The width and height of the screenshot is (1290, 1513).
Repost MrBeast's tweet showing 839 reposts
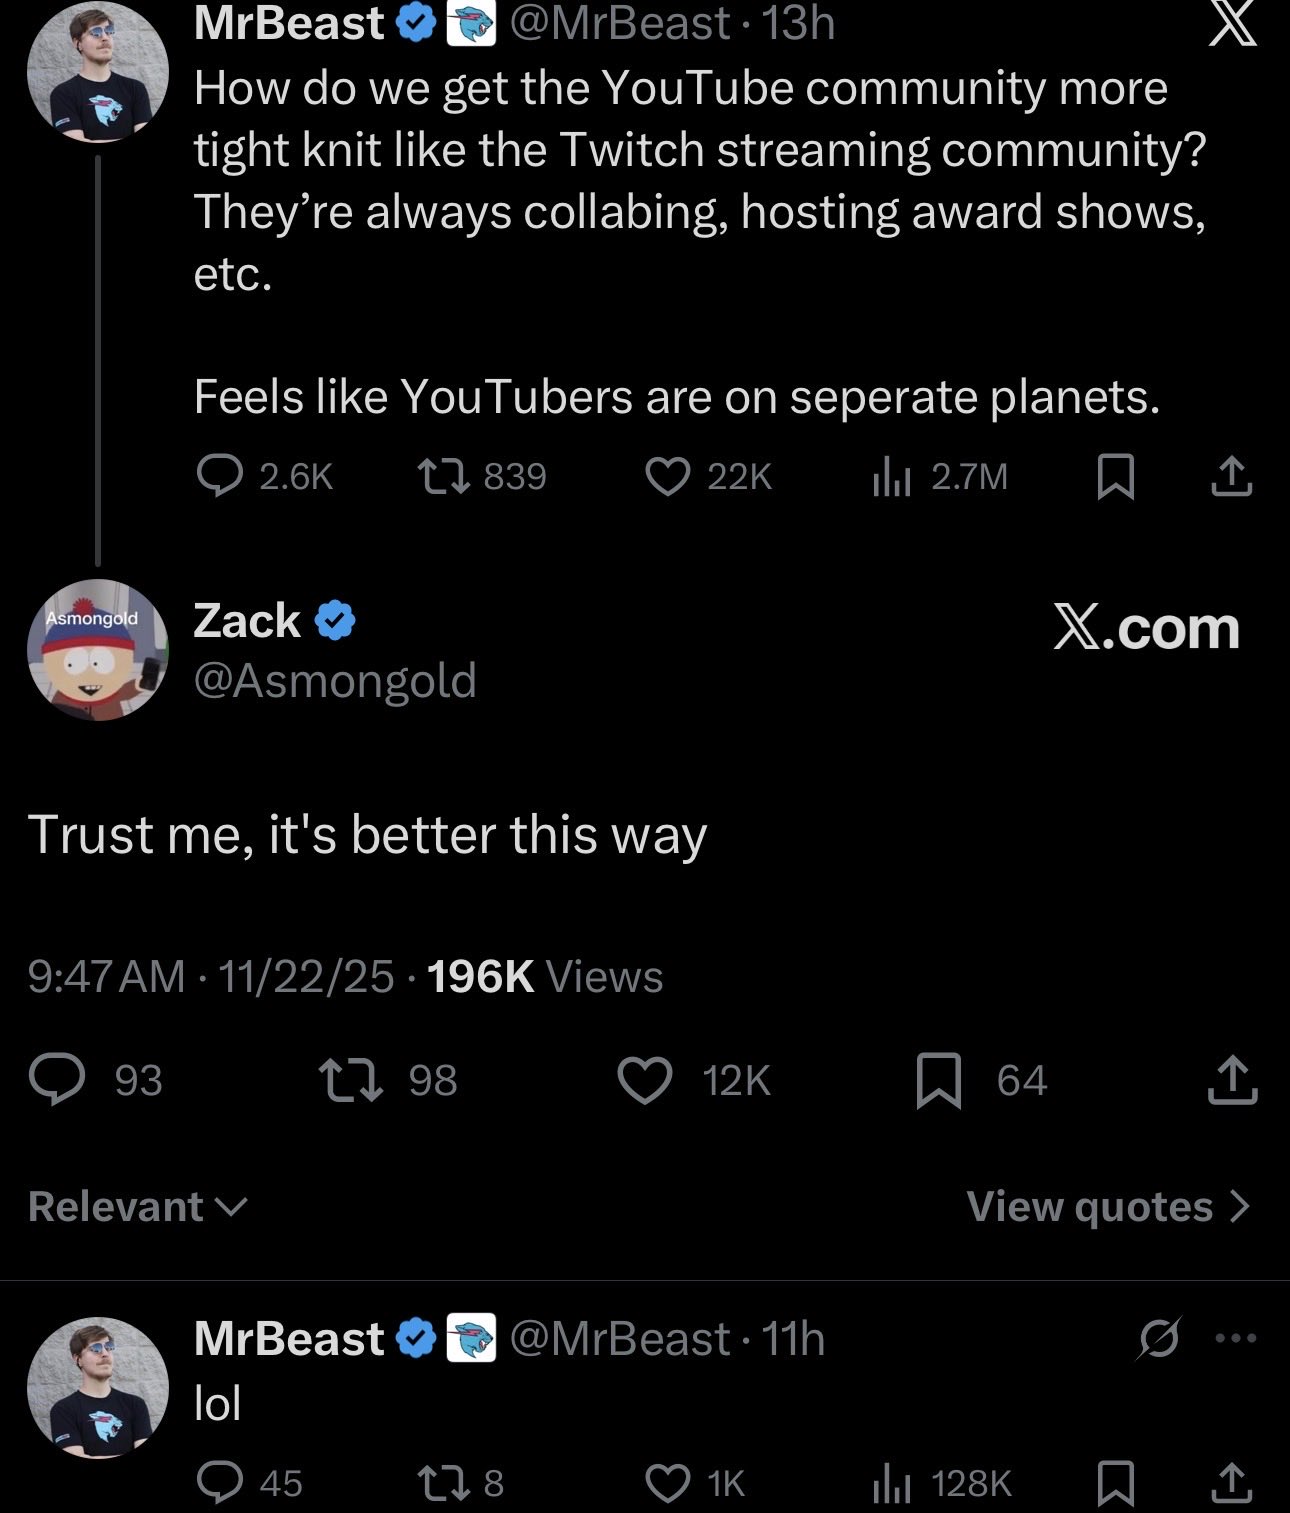(443, 477)
